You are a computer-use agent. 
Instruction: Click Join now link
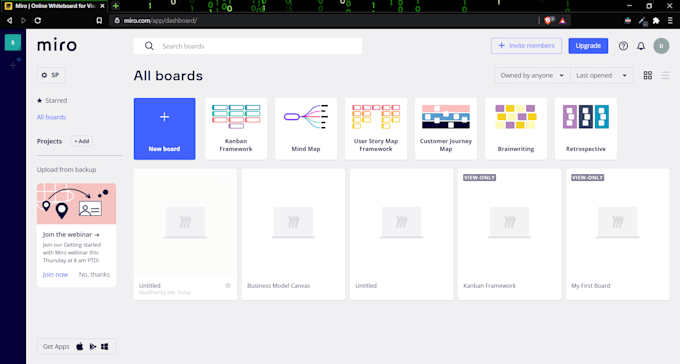[55, 275]
